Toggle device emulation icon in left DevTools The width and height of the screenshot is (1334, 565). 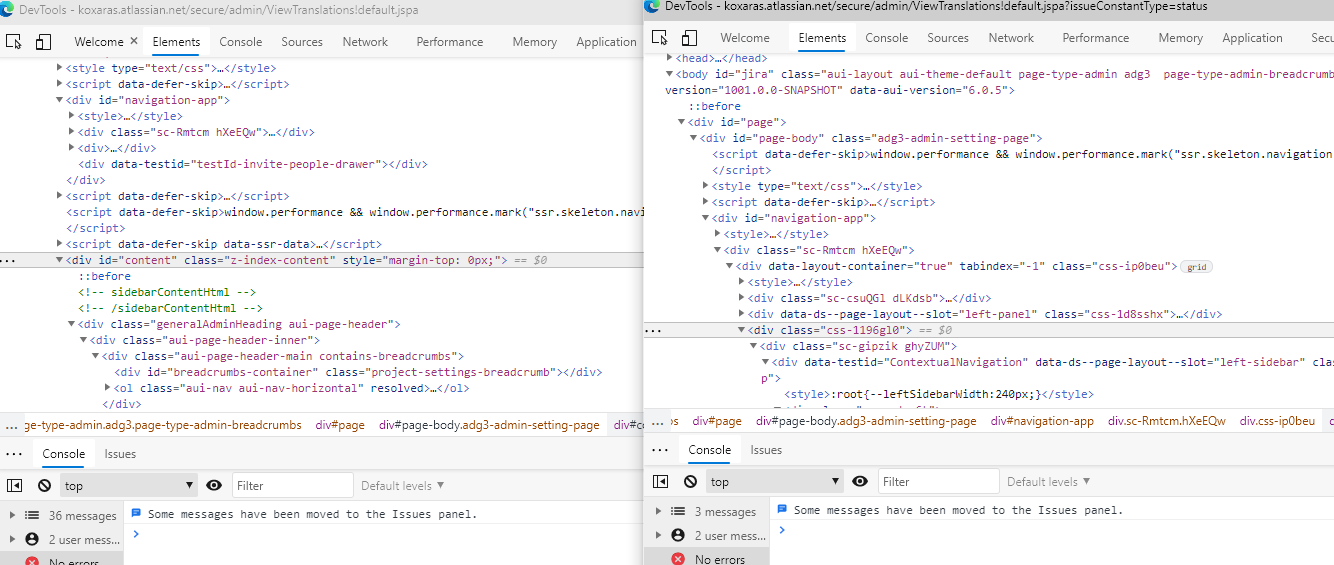point(43,42)
